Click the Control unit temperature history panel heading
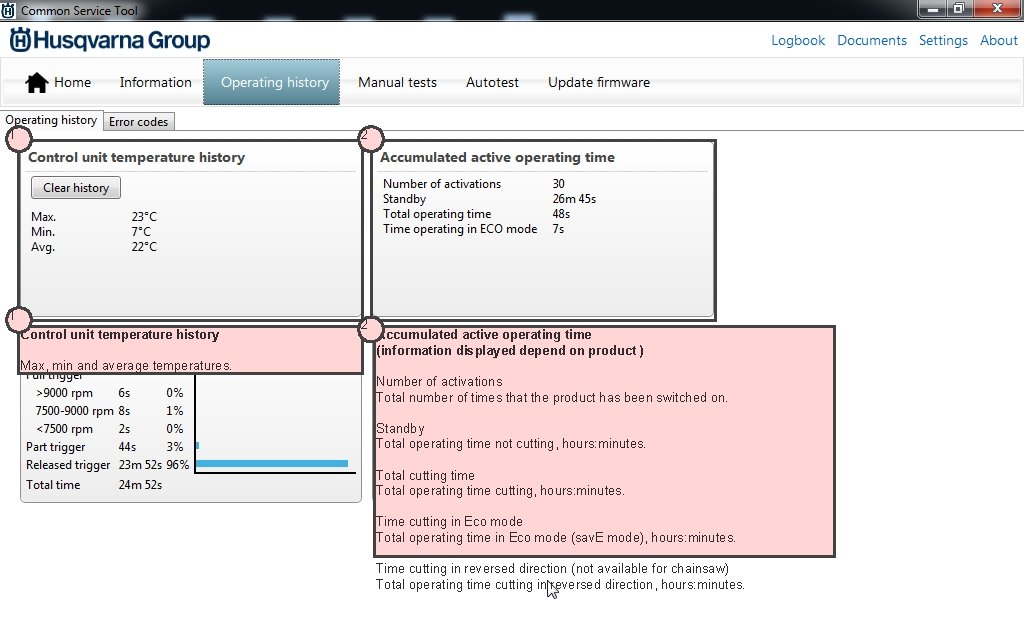This screenshot has width=1024, height=640. click(136, 157)
